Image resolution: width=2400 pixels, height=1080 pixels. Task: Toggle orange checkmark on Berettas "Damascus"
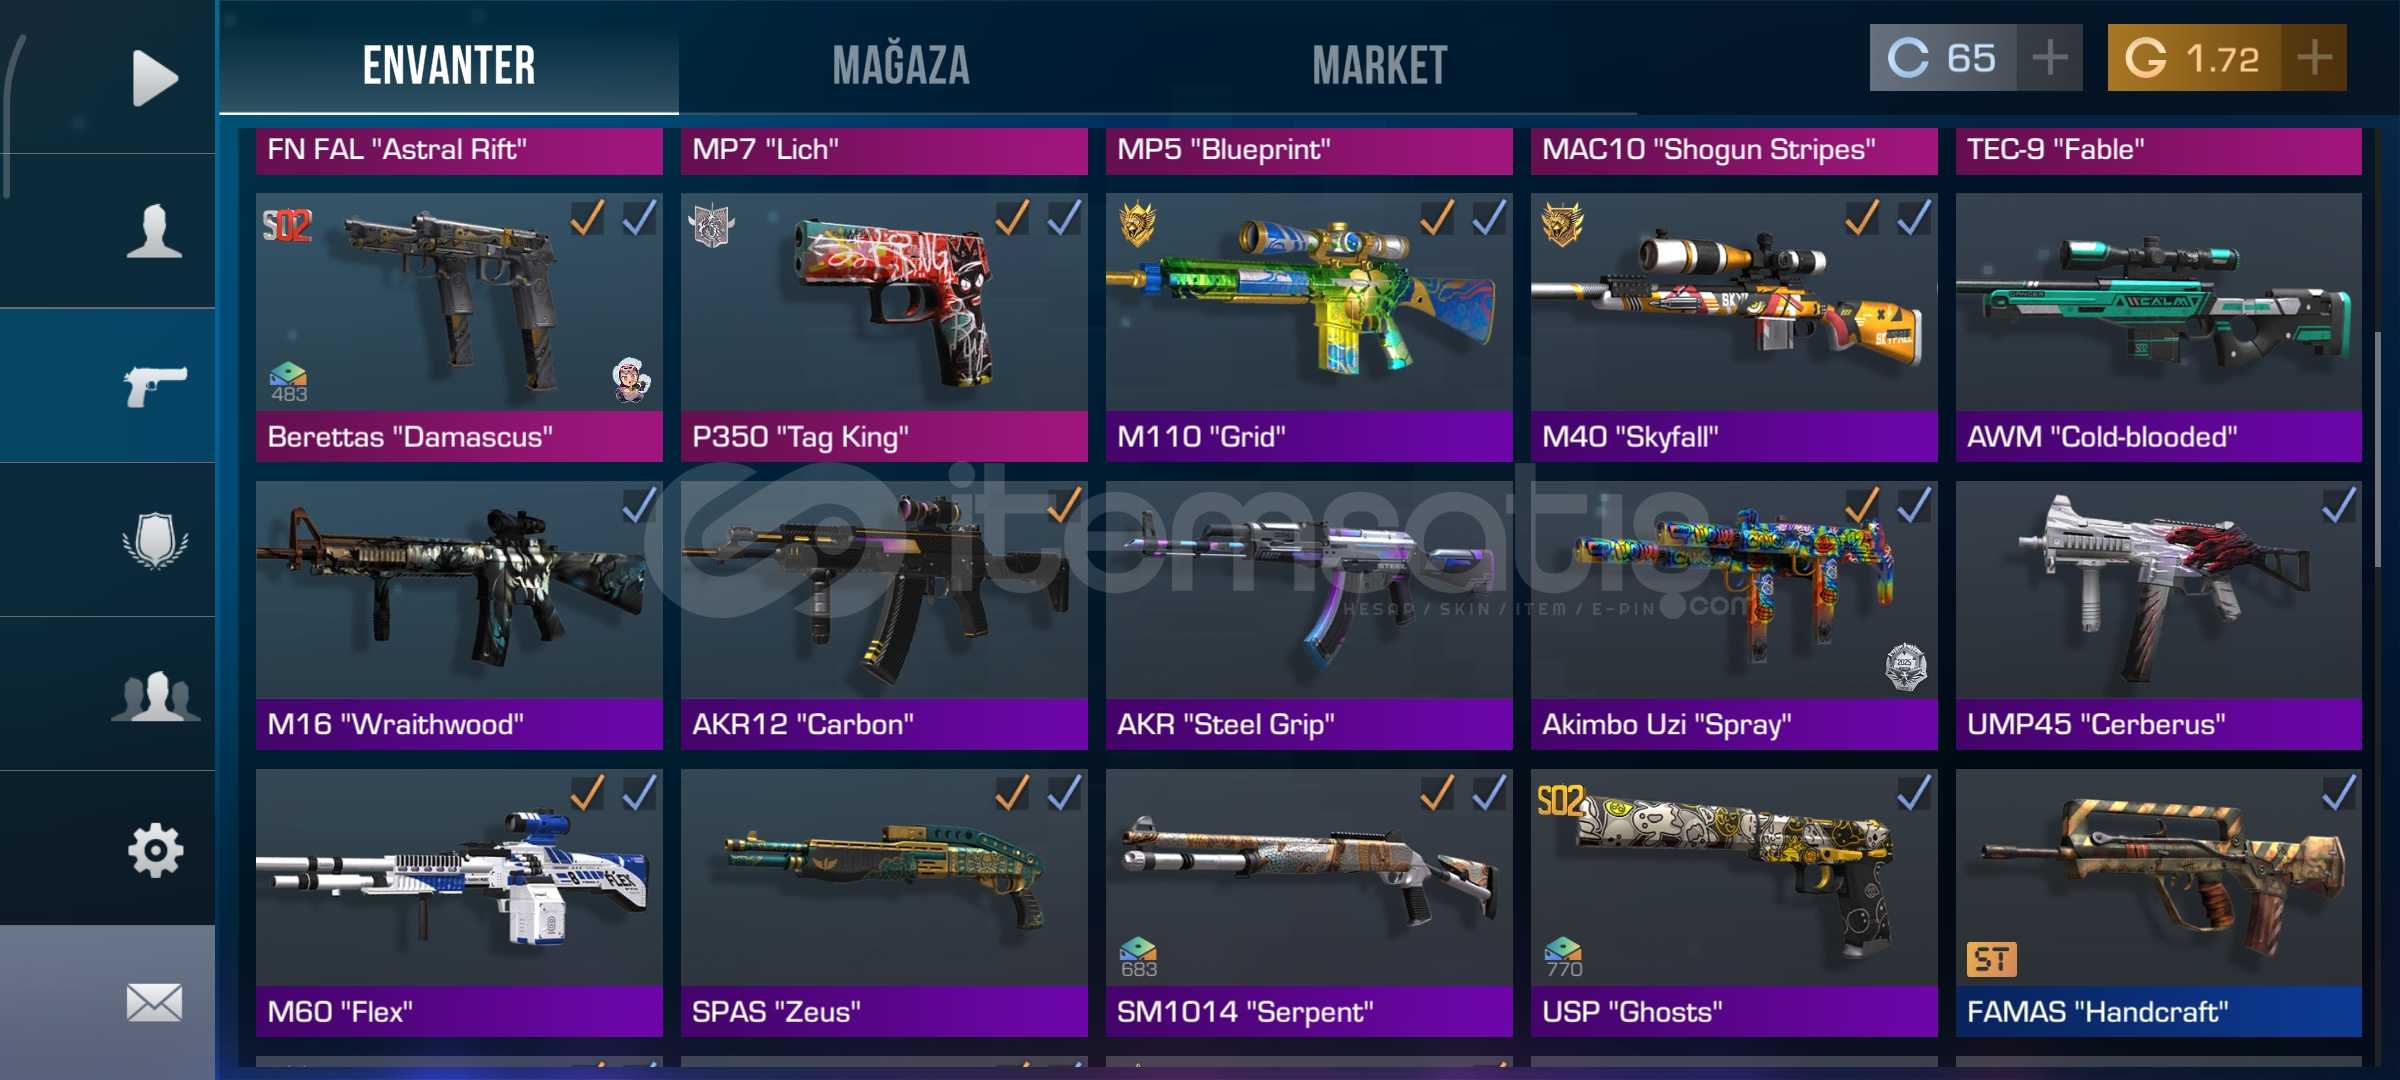(x=587, y=217)
